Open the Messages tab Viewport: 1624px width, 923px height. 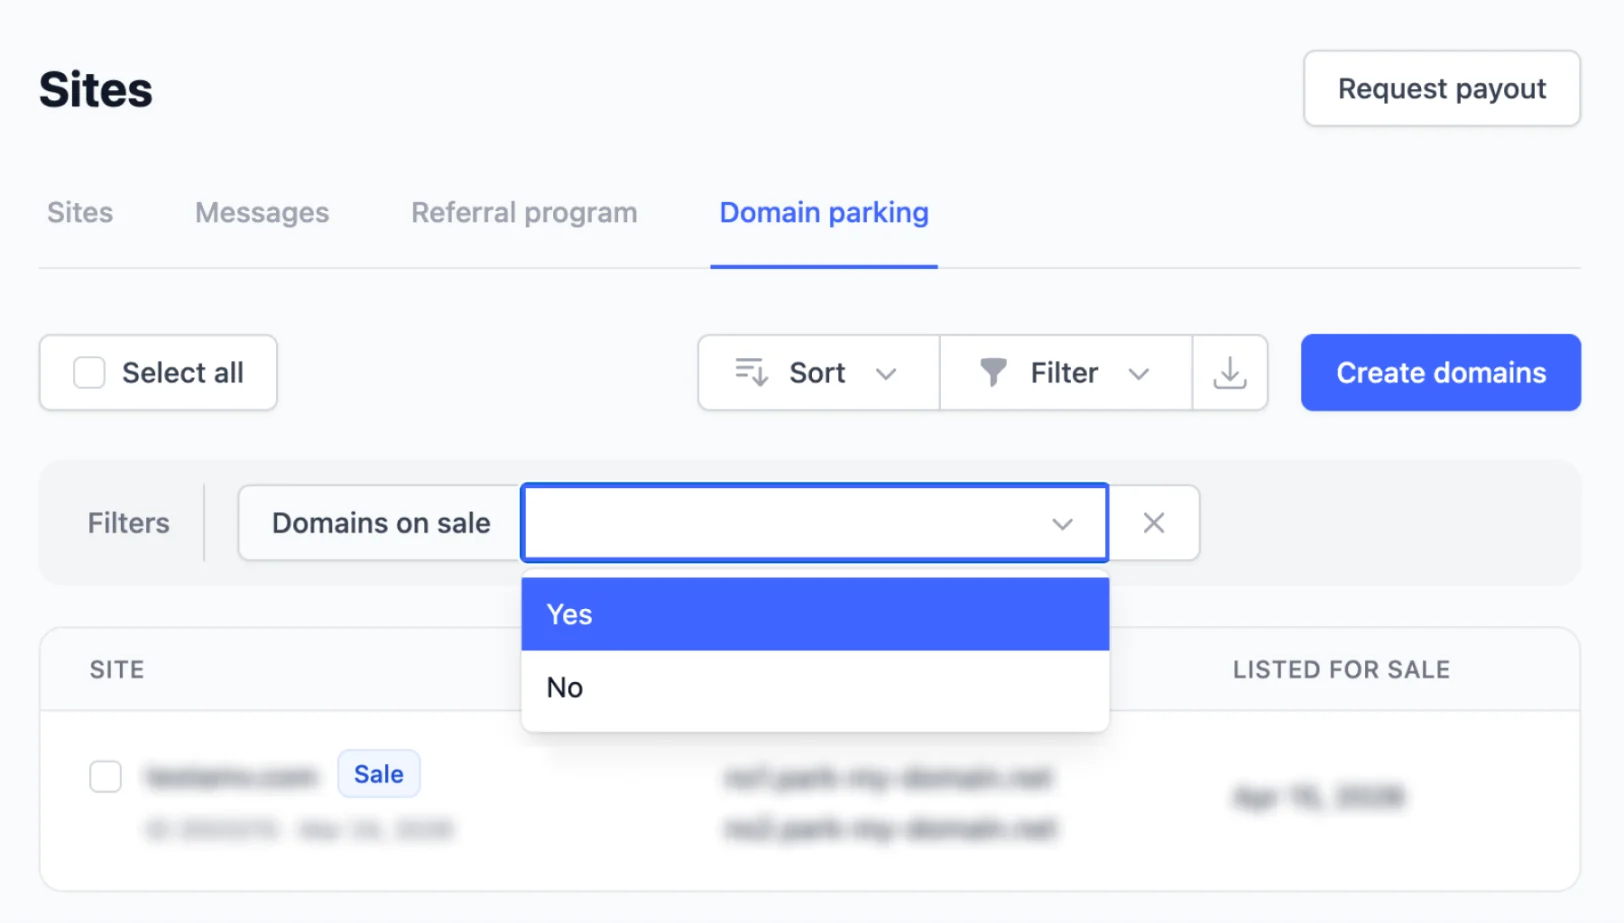tap(262, 213)
